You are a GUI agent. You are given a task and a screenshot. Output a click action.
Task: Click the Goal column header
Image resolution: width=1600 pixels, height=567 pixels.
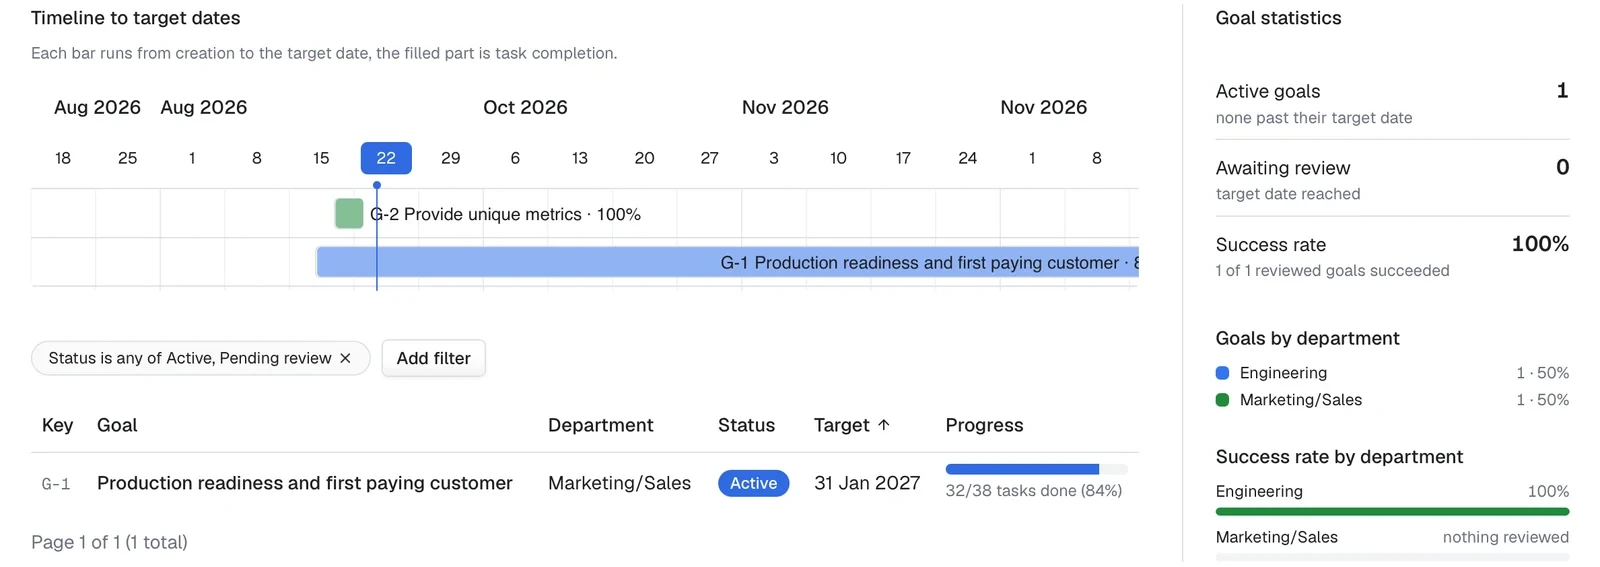pos(117,425)
